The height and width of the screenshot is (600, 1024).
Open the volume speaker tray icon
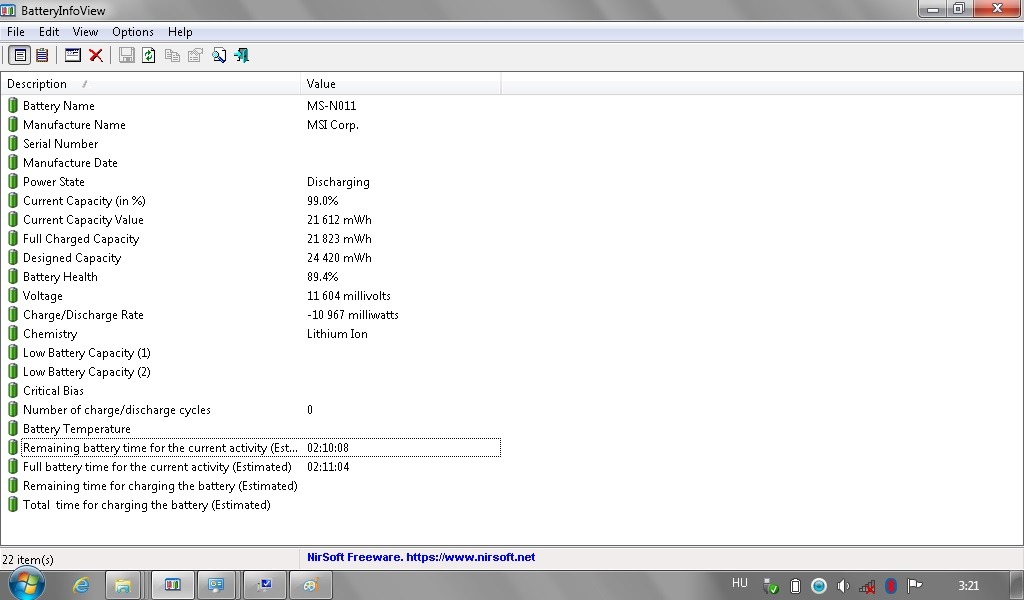843,586
